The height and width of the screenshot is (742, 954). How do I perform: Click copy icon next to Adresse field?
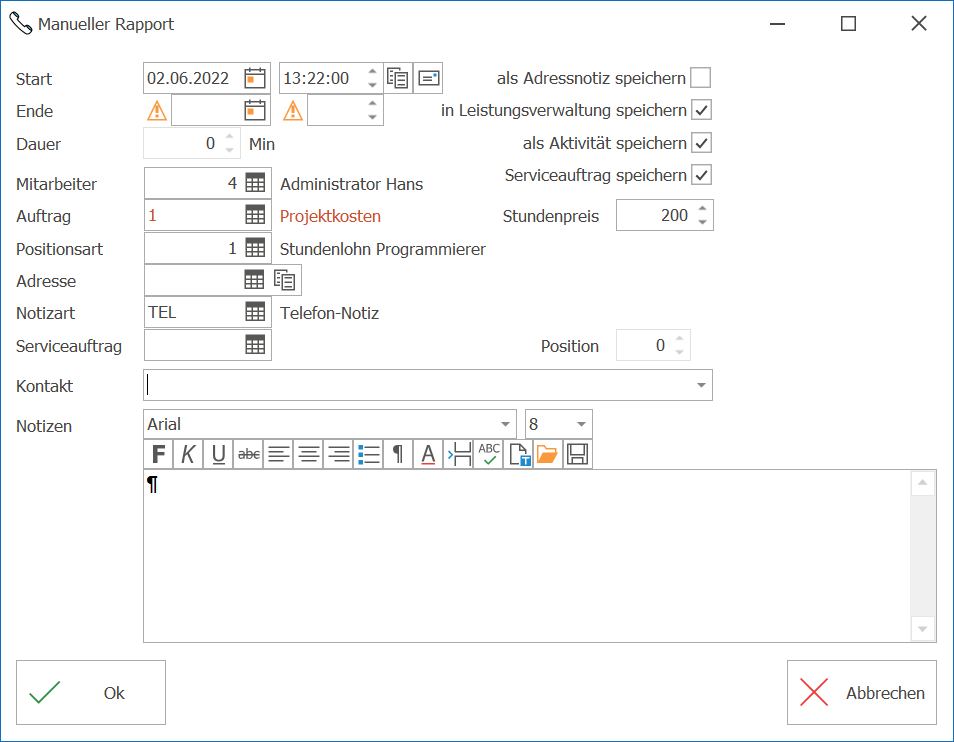point(284,280)
